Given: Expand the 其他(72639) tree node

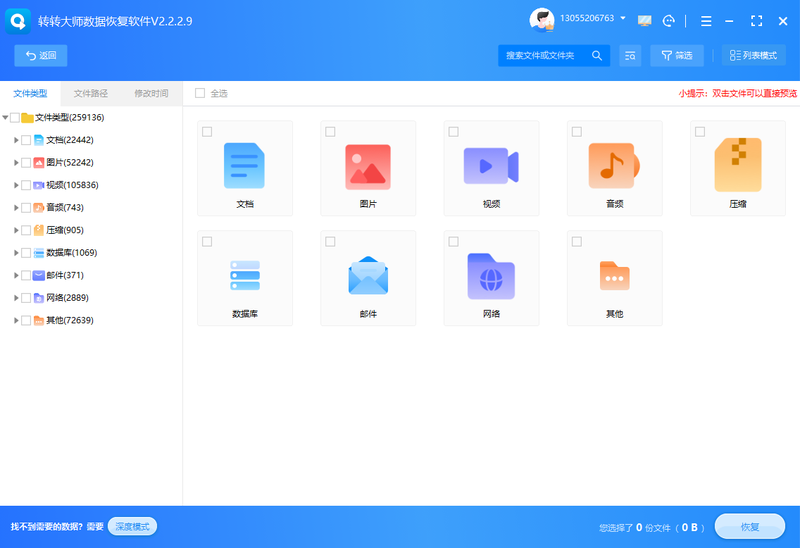Looking at the screenshot, I should pos(16,320).
